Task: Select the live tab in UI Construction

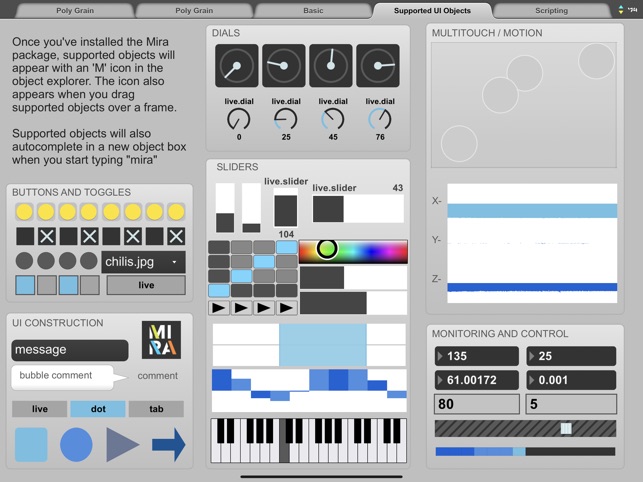Action: click(39, 409)
